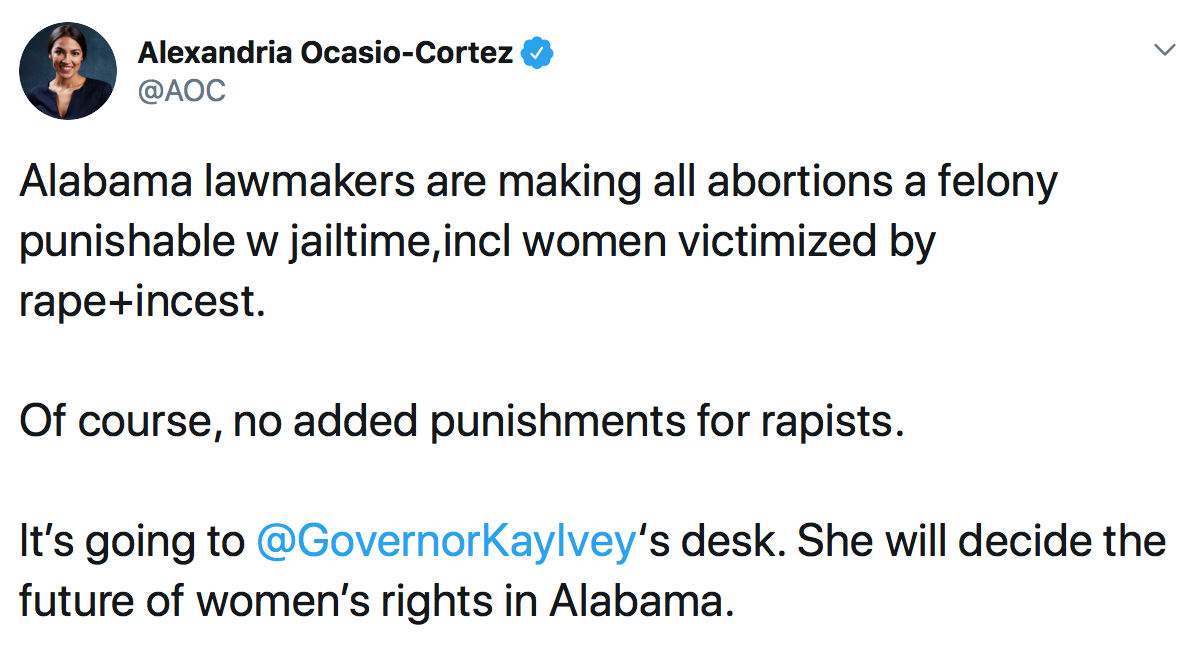Click the text 'It's going to'
Image resolution: width=1196 pixels, height=672 pixels.
pyautogui.click(x=132, y=542)
